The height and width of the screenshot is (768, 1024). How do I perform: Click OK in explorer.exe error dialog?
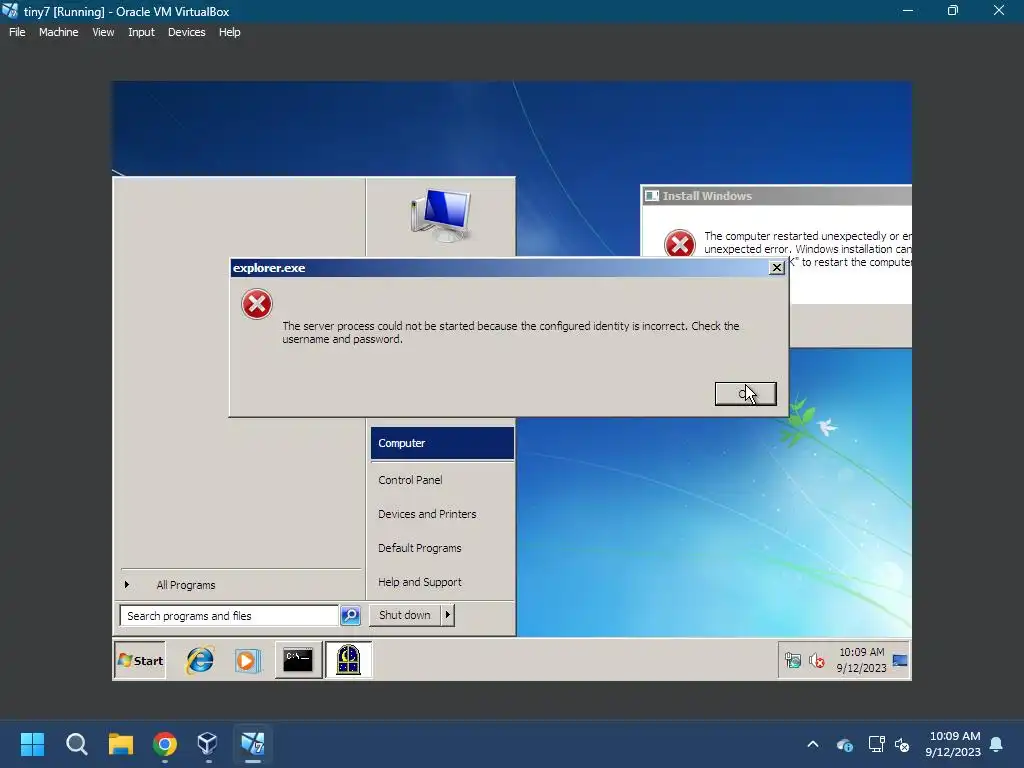(x=746, y=394)
